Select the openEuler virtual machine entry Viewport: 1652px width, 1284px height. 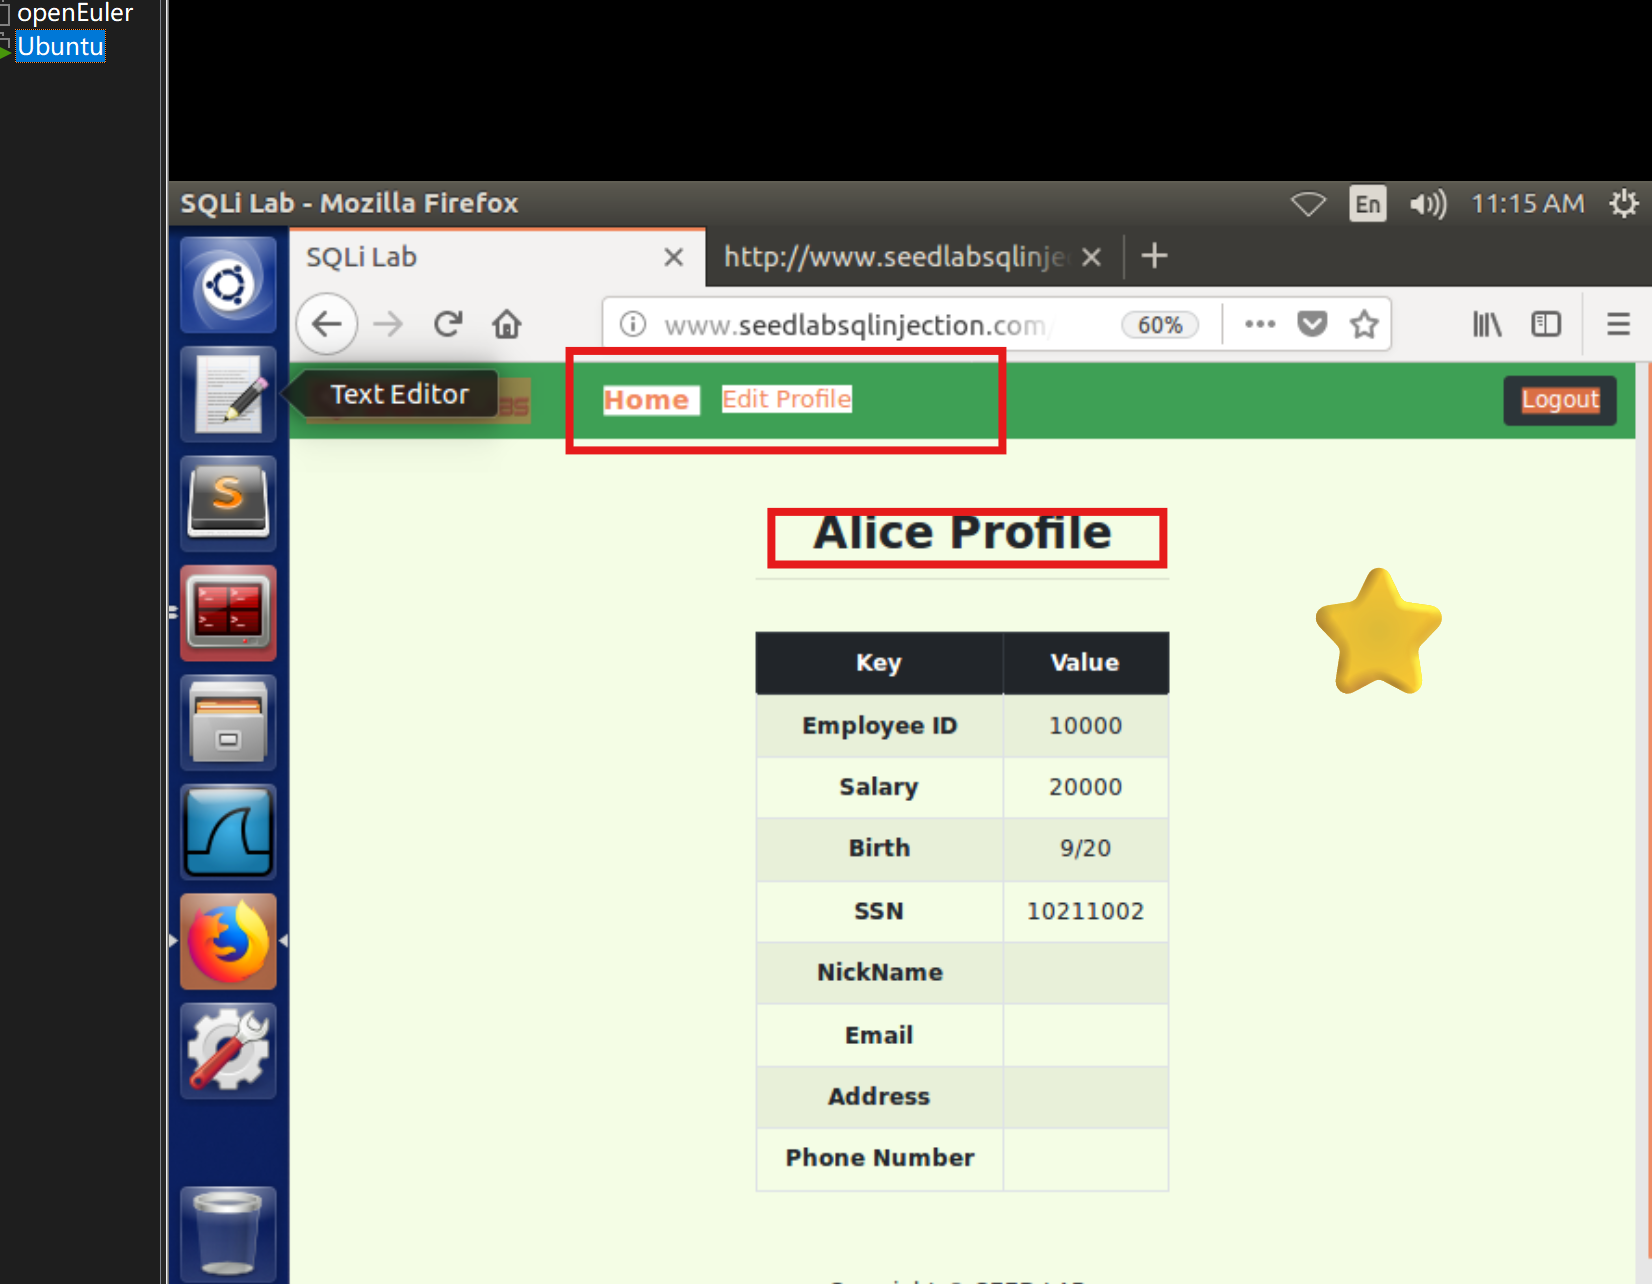click(x=75, y=13)
